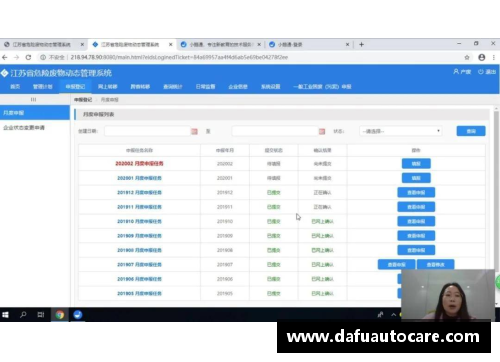This screenshot has width=500, height=362.
Task: Click the blue round app in taskbar
Action: [78, 314]
